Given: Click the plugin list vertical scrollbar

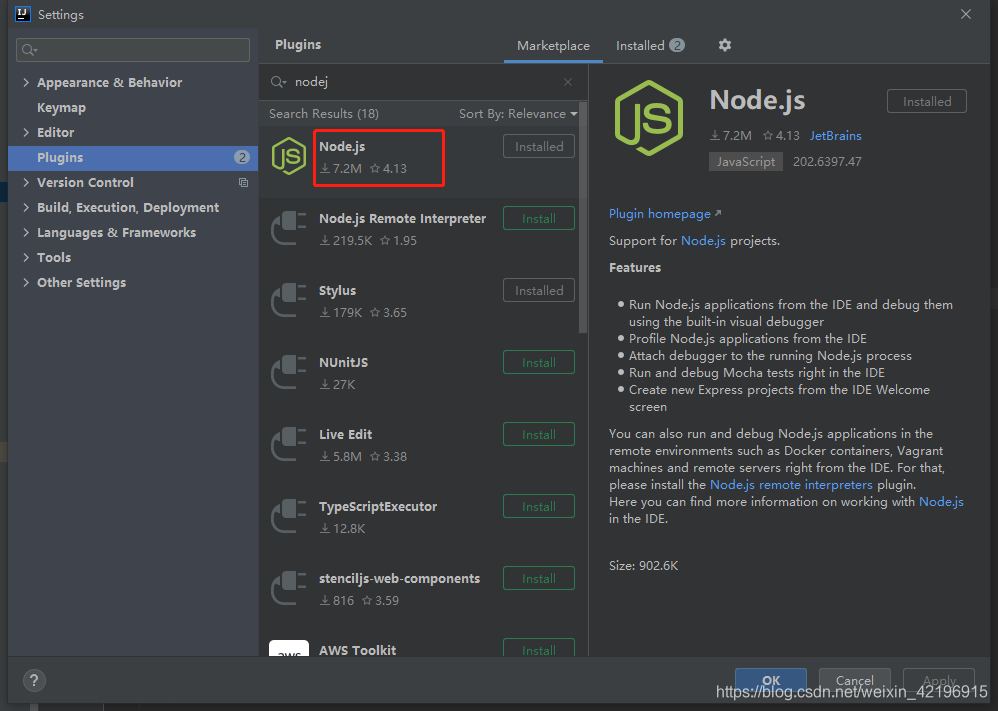Looking at the screenshot, I should (583, 218).
